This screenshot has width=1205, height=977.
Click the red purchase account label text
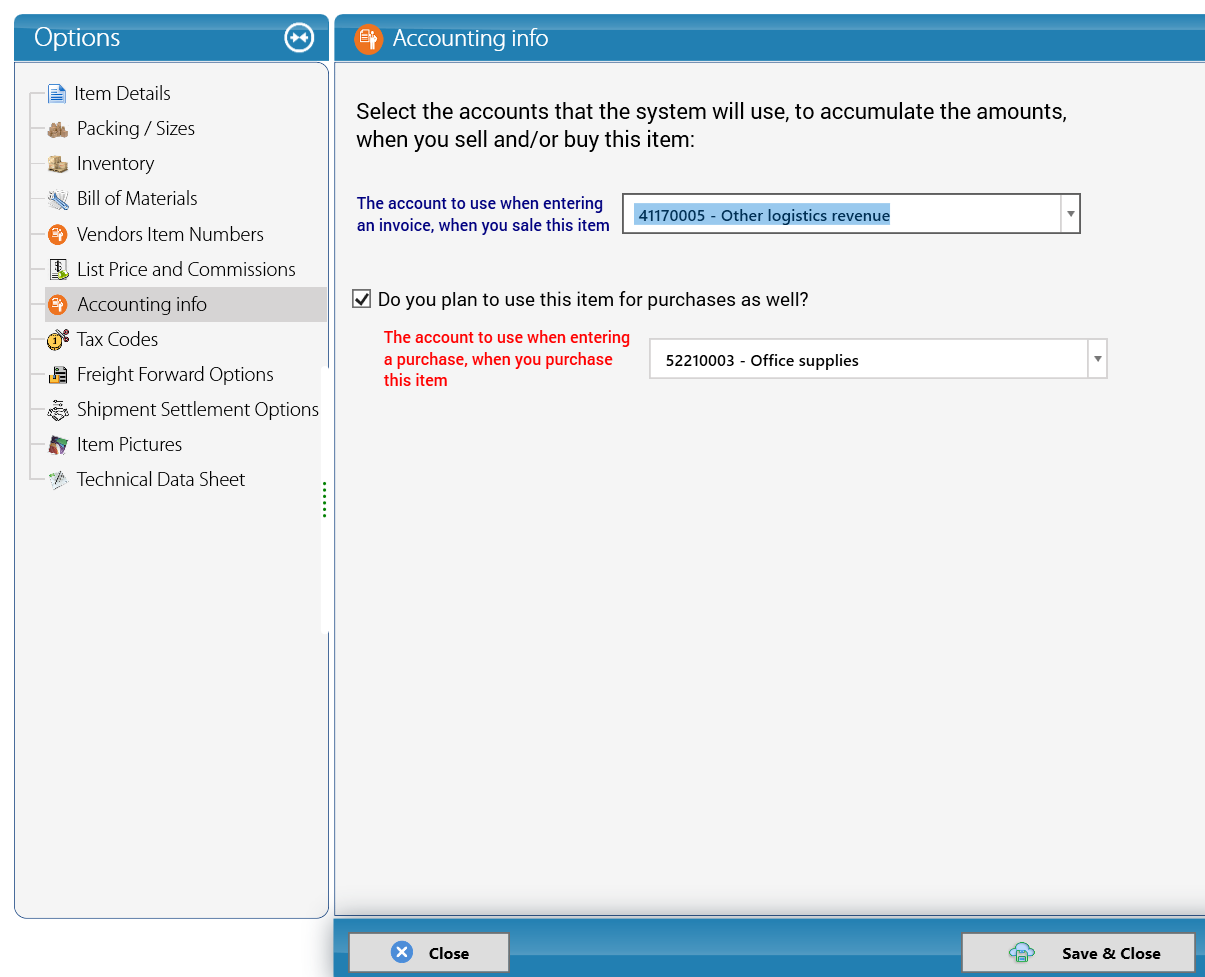507,359
